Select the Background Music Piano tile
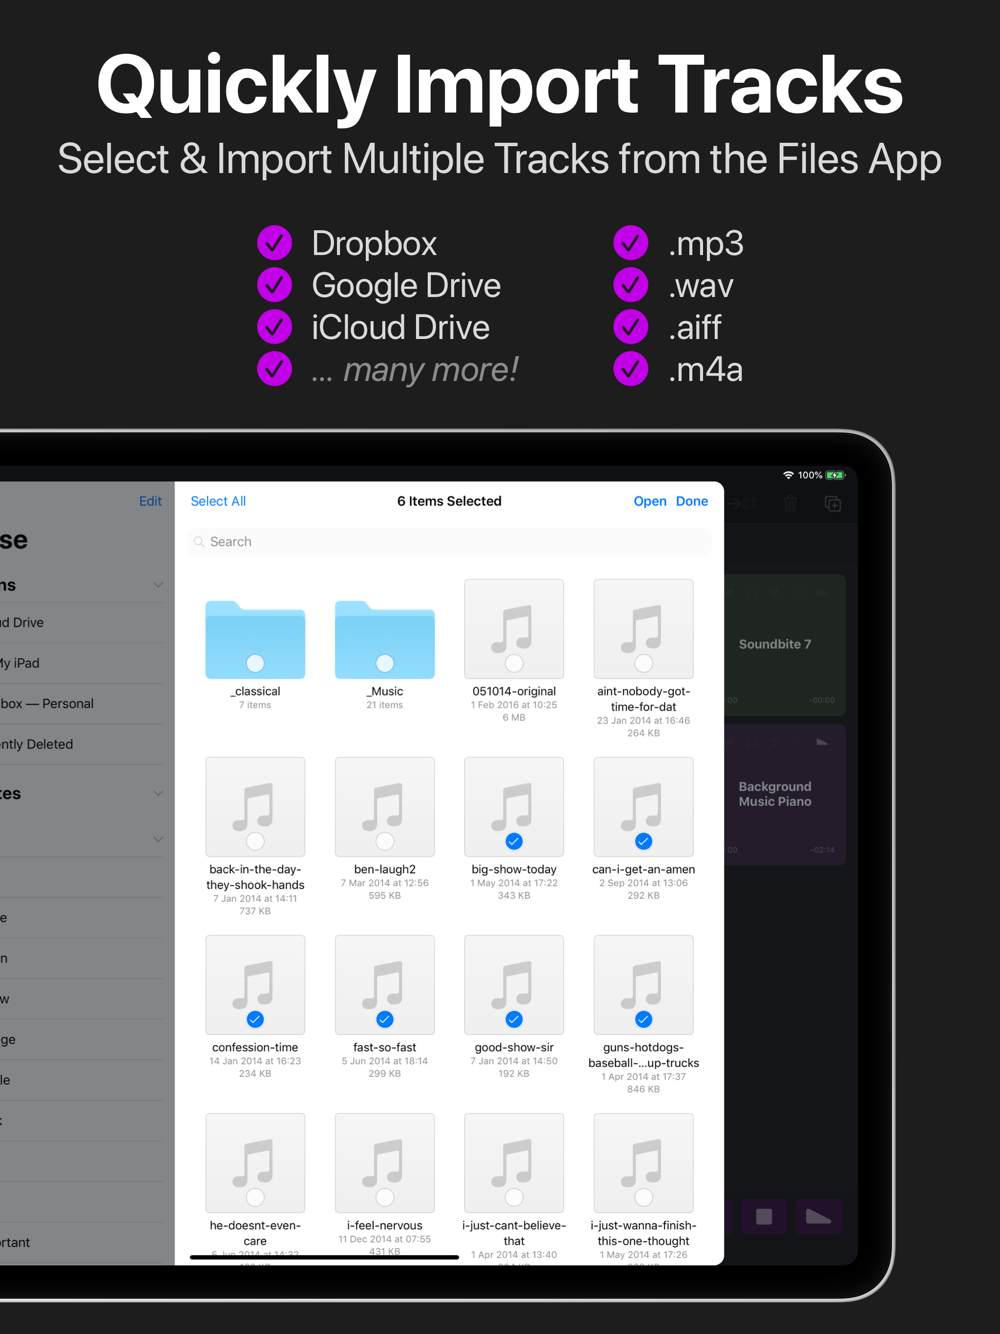 [785, 795]
